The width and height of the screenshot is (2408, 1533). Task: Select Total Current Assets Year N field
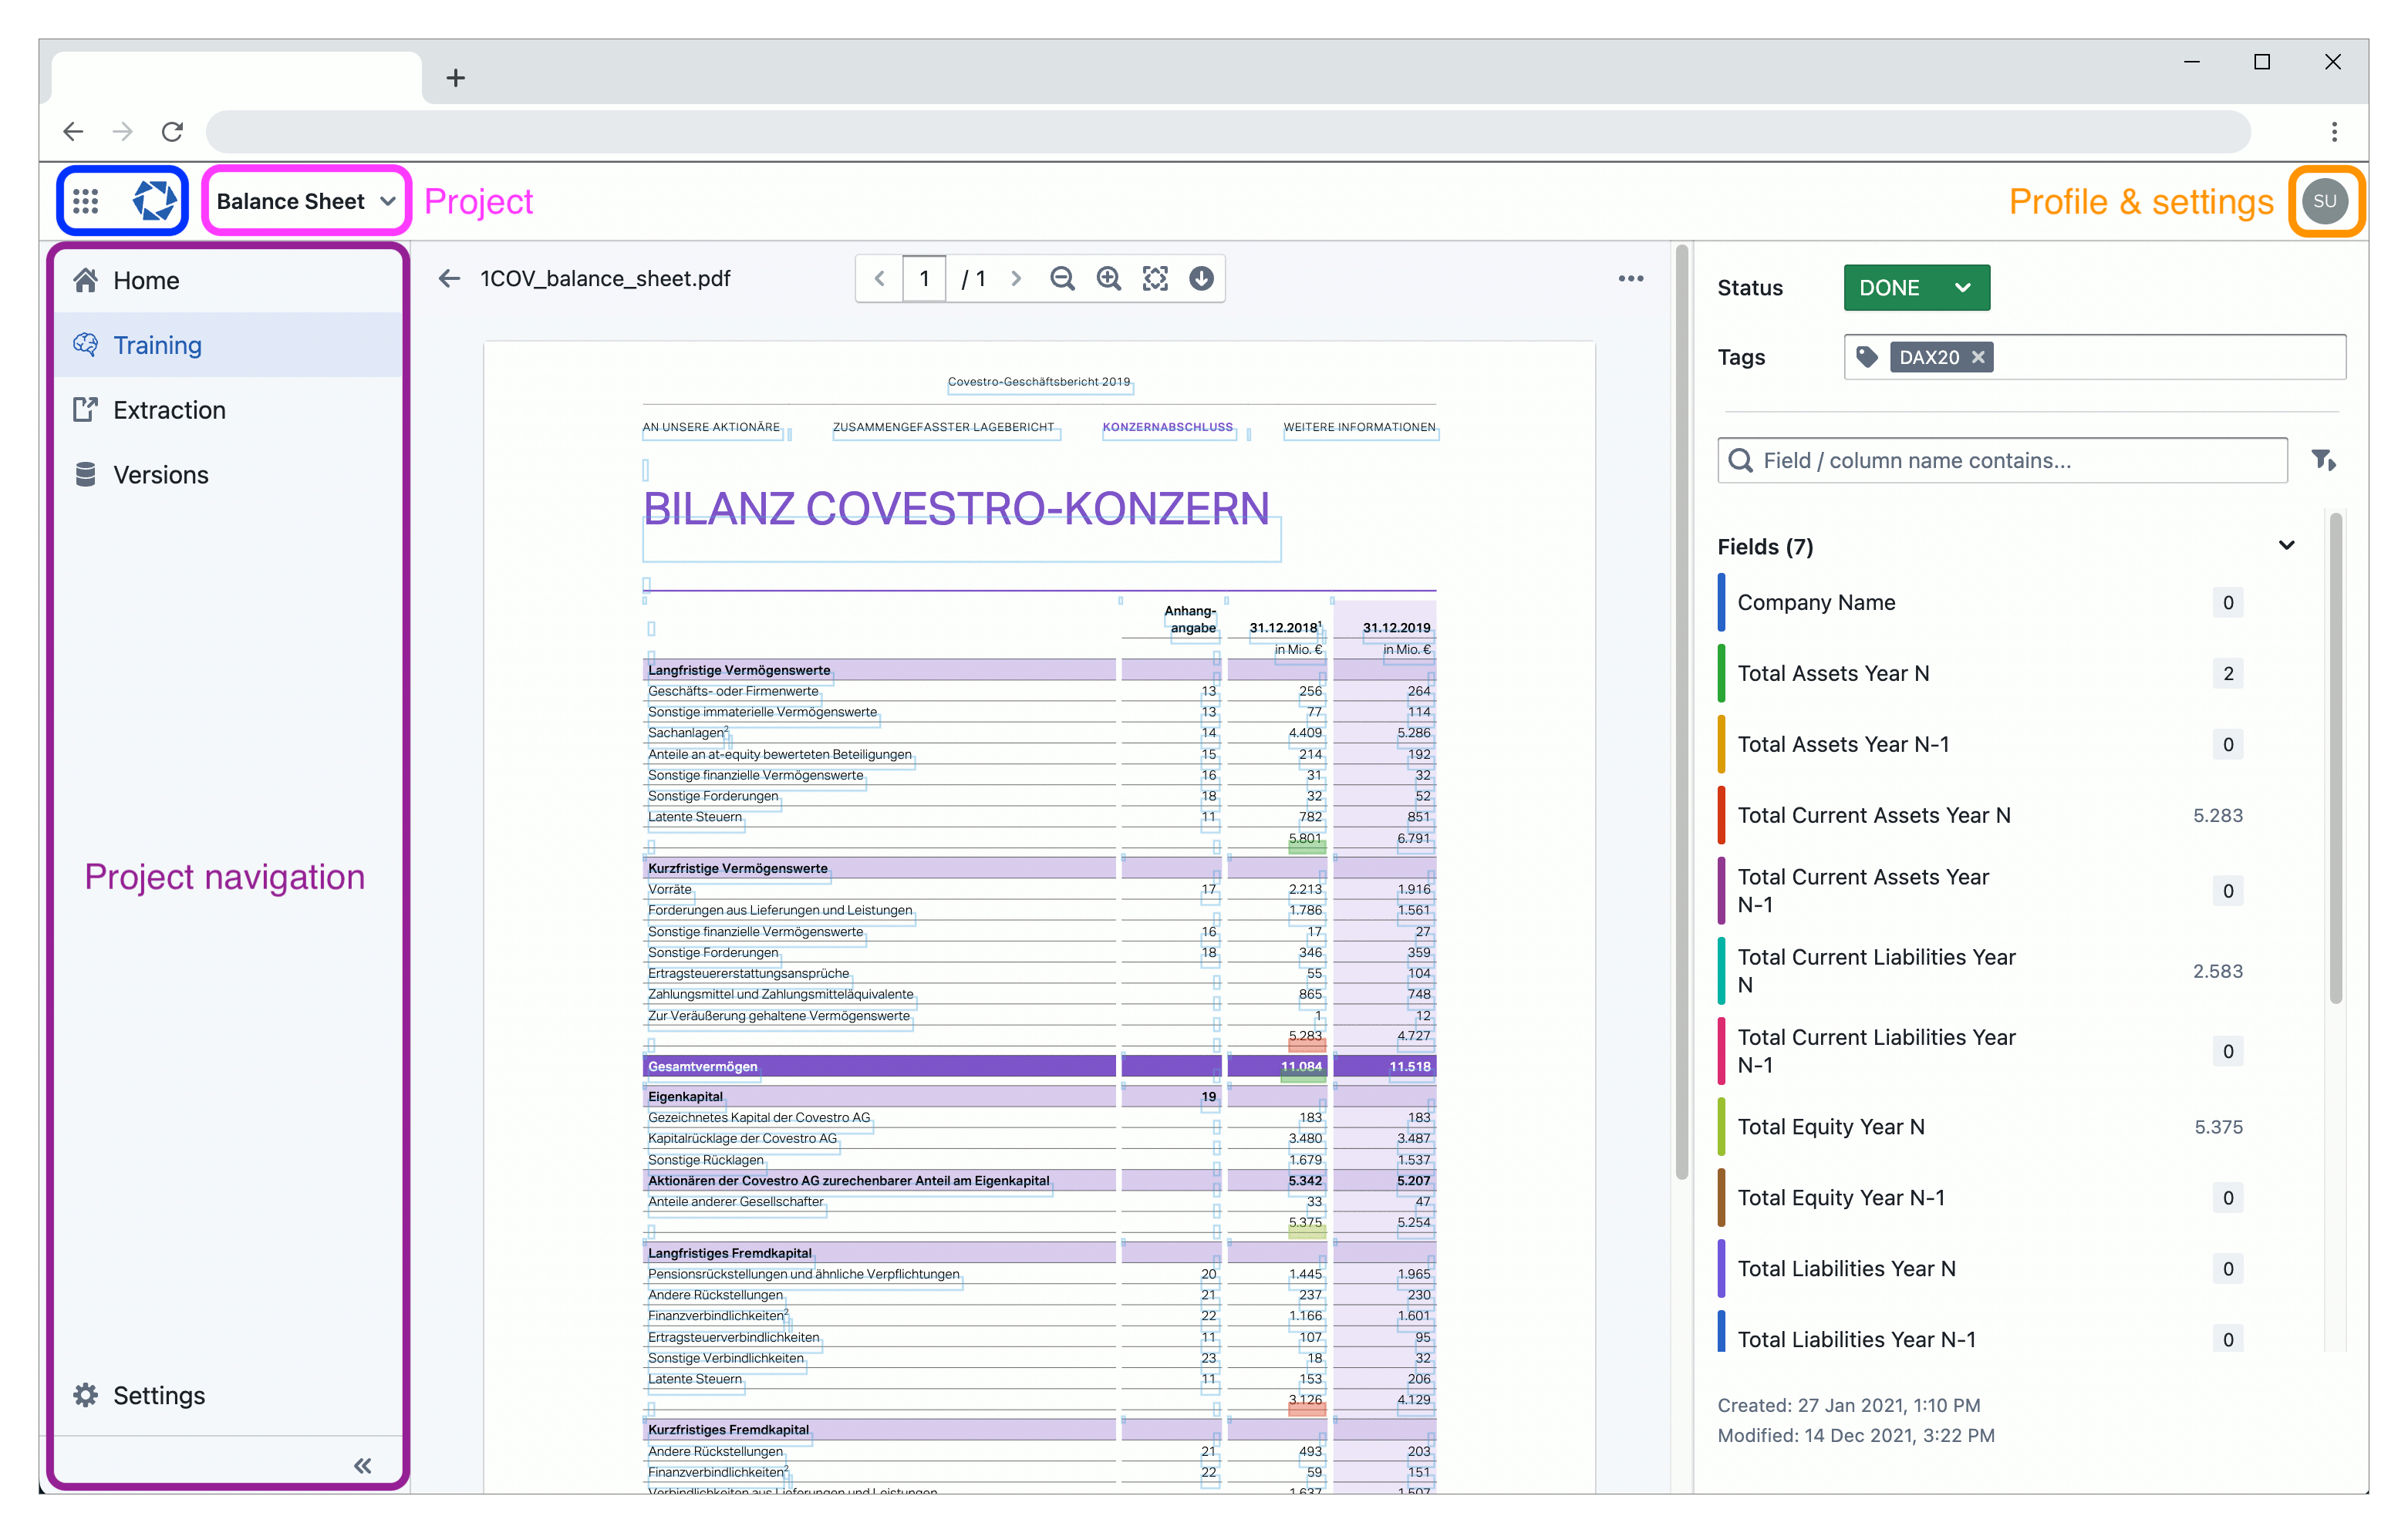pos(1980,815)
